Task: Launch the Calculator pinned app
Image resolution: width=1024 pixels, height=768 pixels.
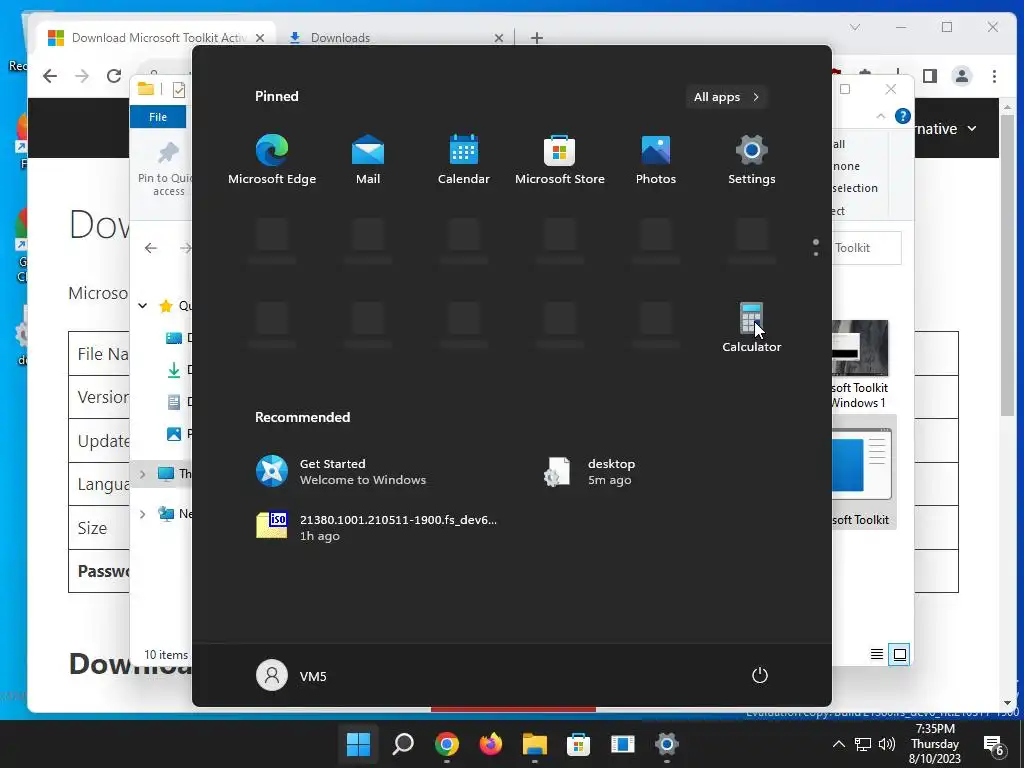Action: pos(752,327)
